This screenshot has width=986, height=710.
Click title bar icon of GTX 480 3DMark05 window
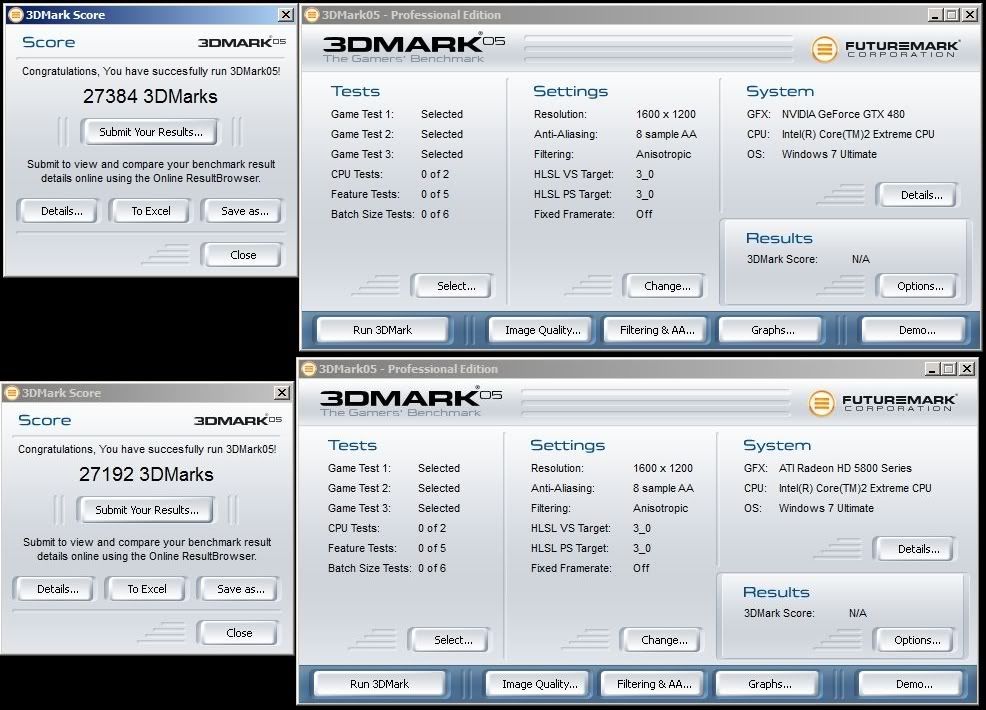311,14
